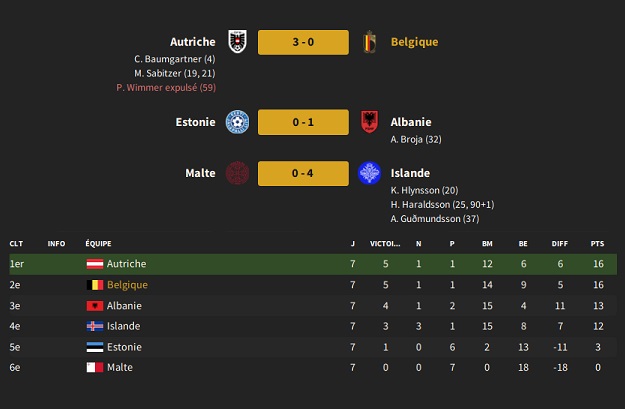Click the Estonie football crest icon

pyautogui.click(x=237, y=122)
